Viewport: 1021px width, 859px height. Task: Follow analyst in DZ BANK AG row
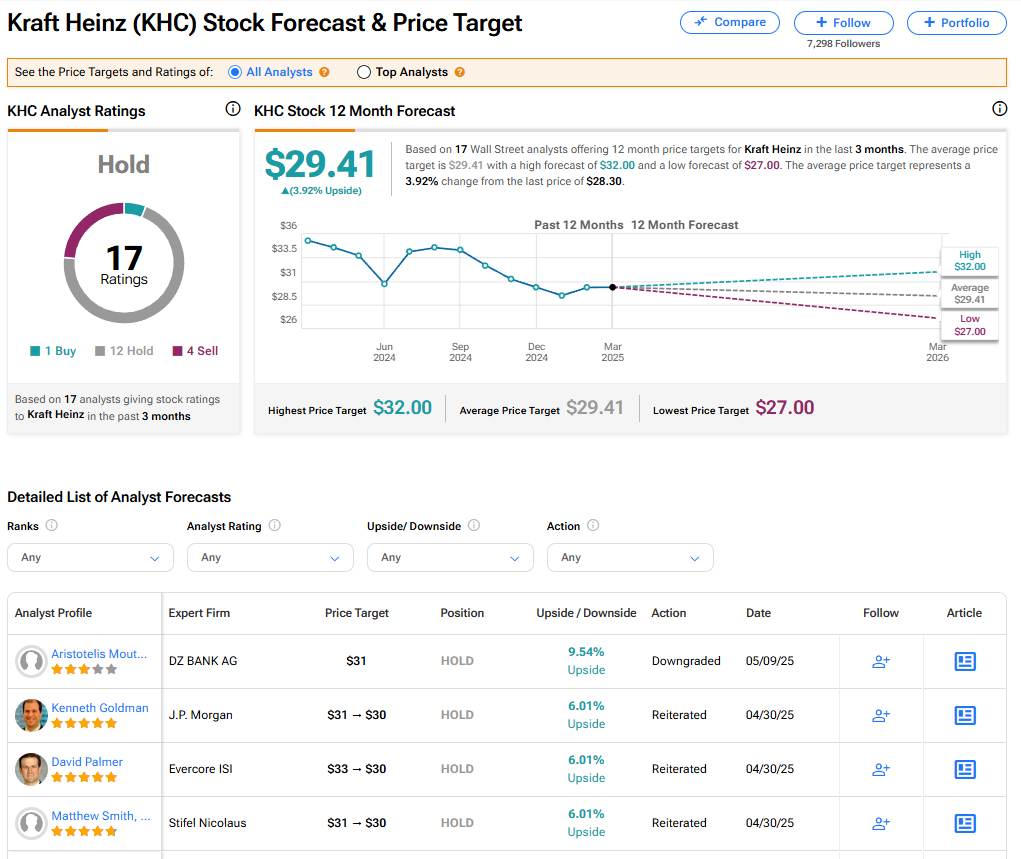click(x=881, y=662)
